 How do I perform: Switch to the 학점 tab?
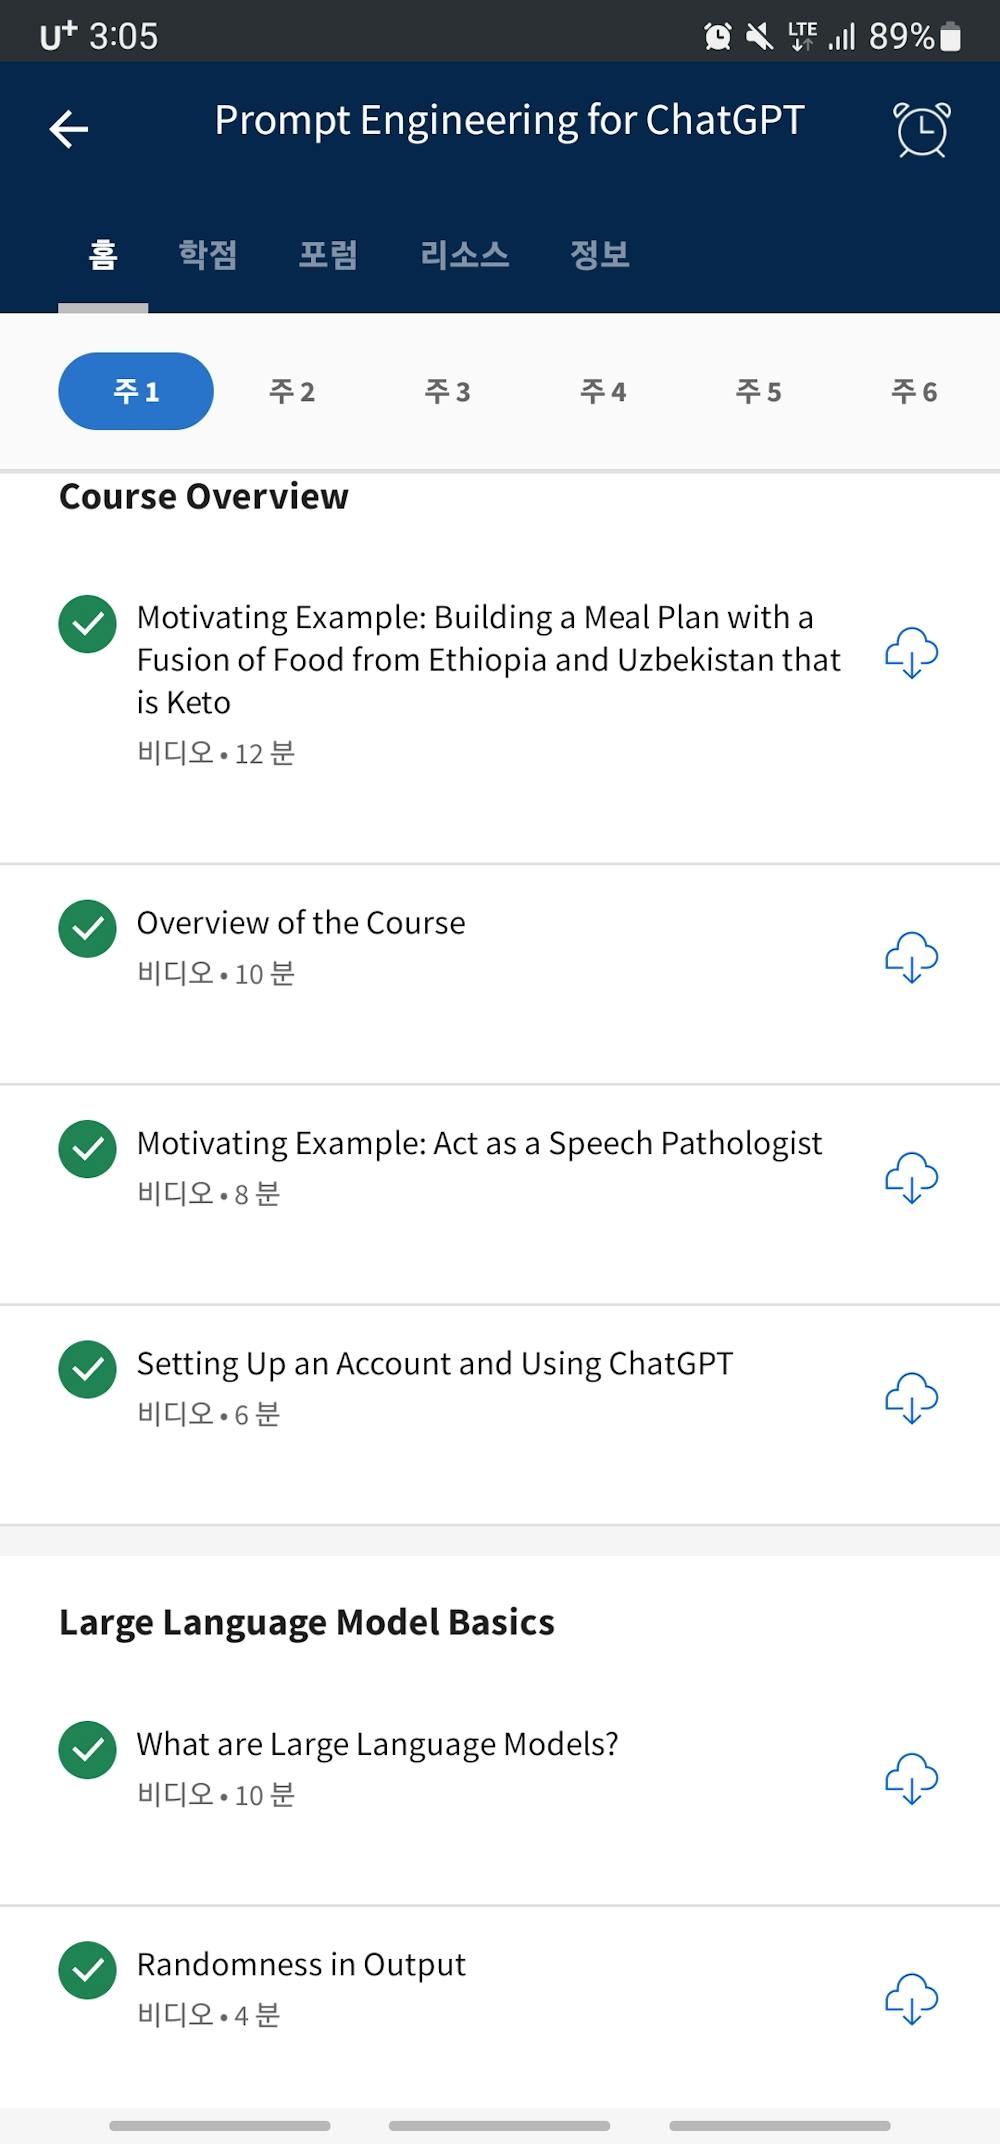[208, 255]
